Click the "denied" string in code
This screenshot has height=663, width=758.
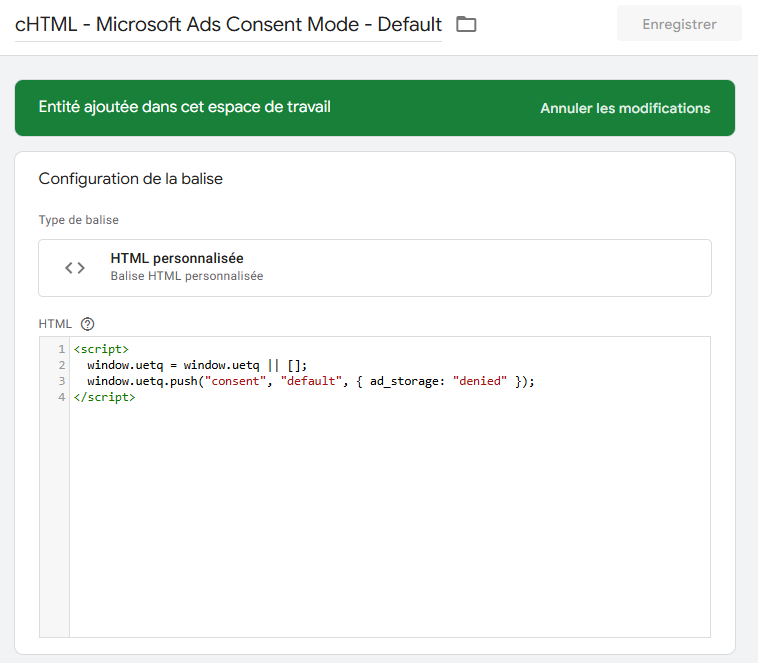click(480, 381)
